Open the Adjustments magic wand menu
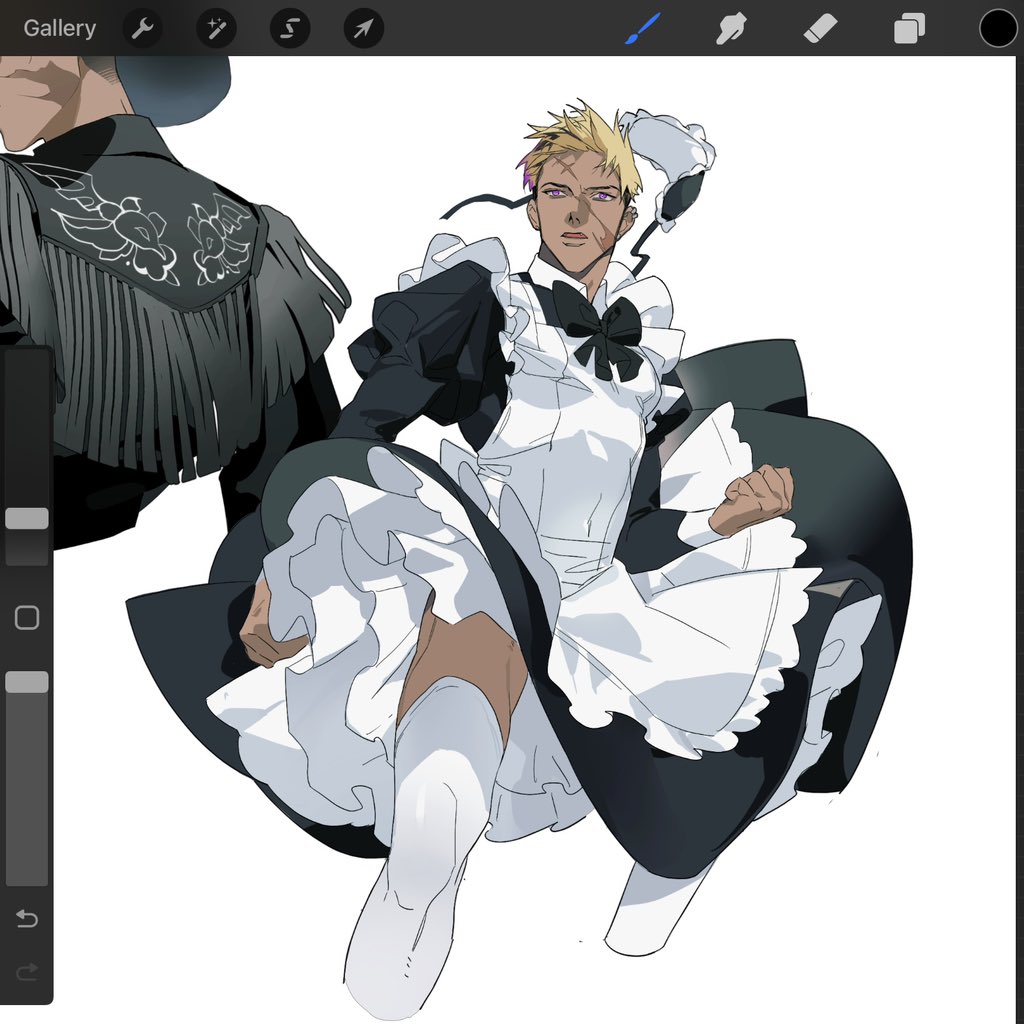The width and height of the screenshot is (1024, 1024). point(216,29)
